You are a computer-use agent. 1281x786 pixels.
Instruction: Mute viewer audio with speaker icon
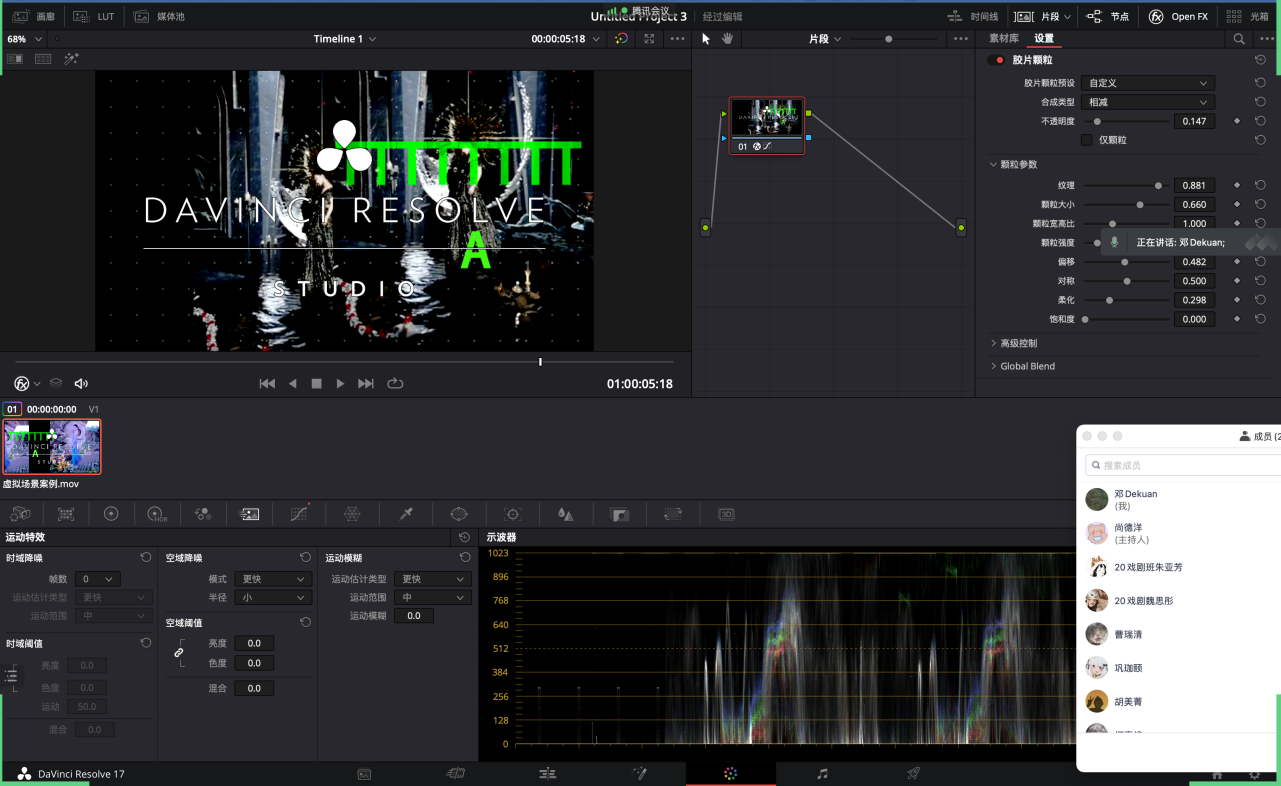click(x=81, y=384)
